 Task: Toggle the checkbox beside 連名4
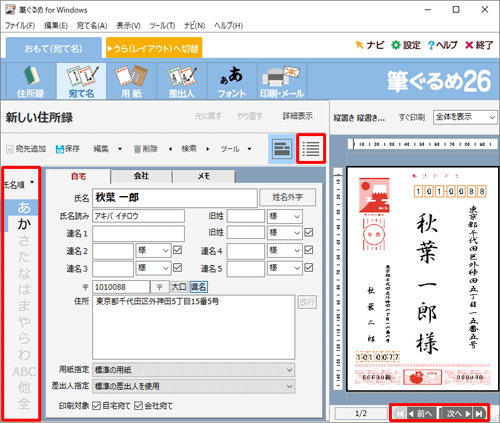pos(309,250)
